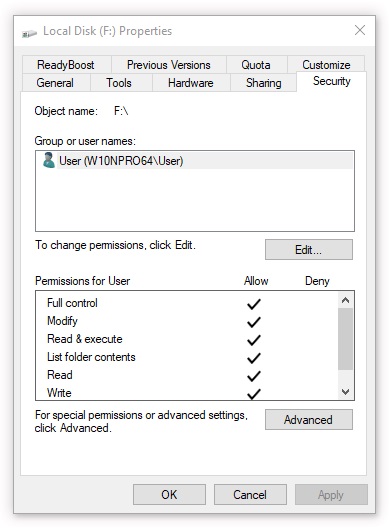Open the Tools tab

(121, 83)
